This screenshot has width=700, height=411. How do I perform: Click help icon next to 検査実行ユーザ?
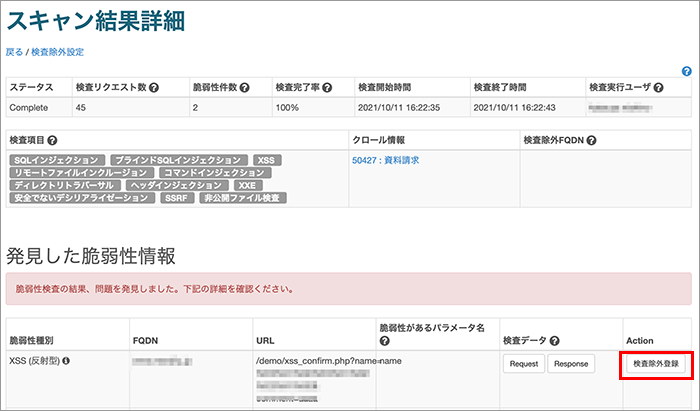(x=658, y=87)
